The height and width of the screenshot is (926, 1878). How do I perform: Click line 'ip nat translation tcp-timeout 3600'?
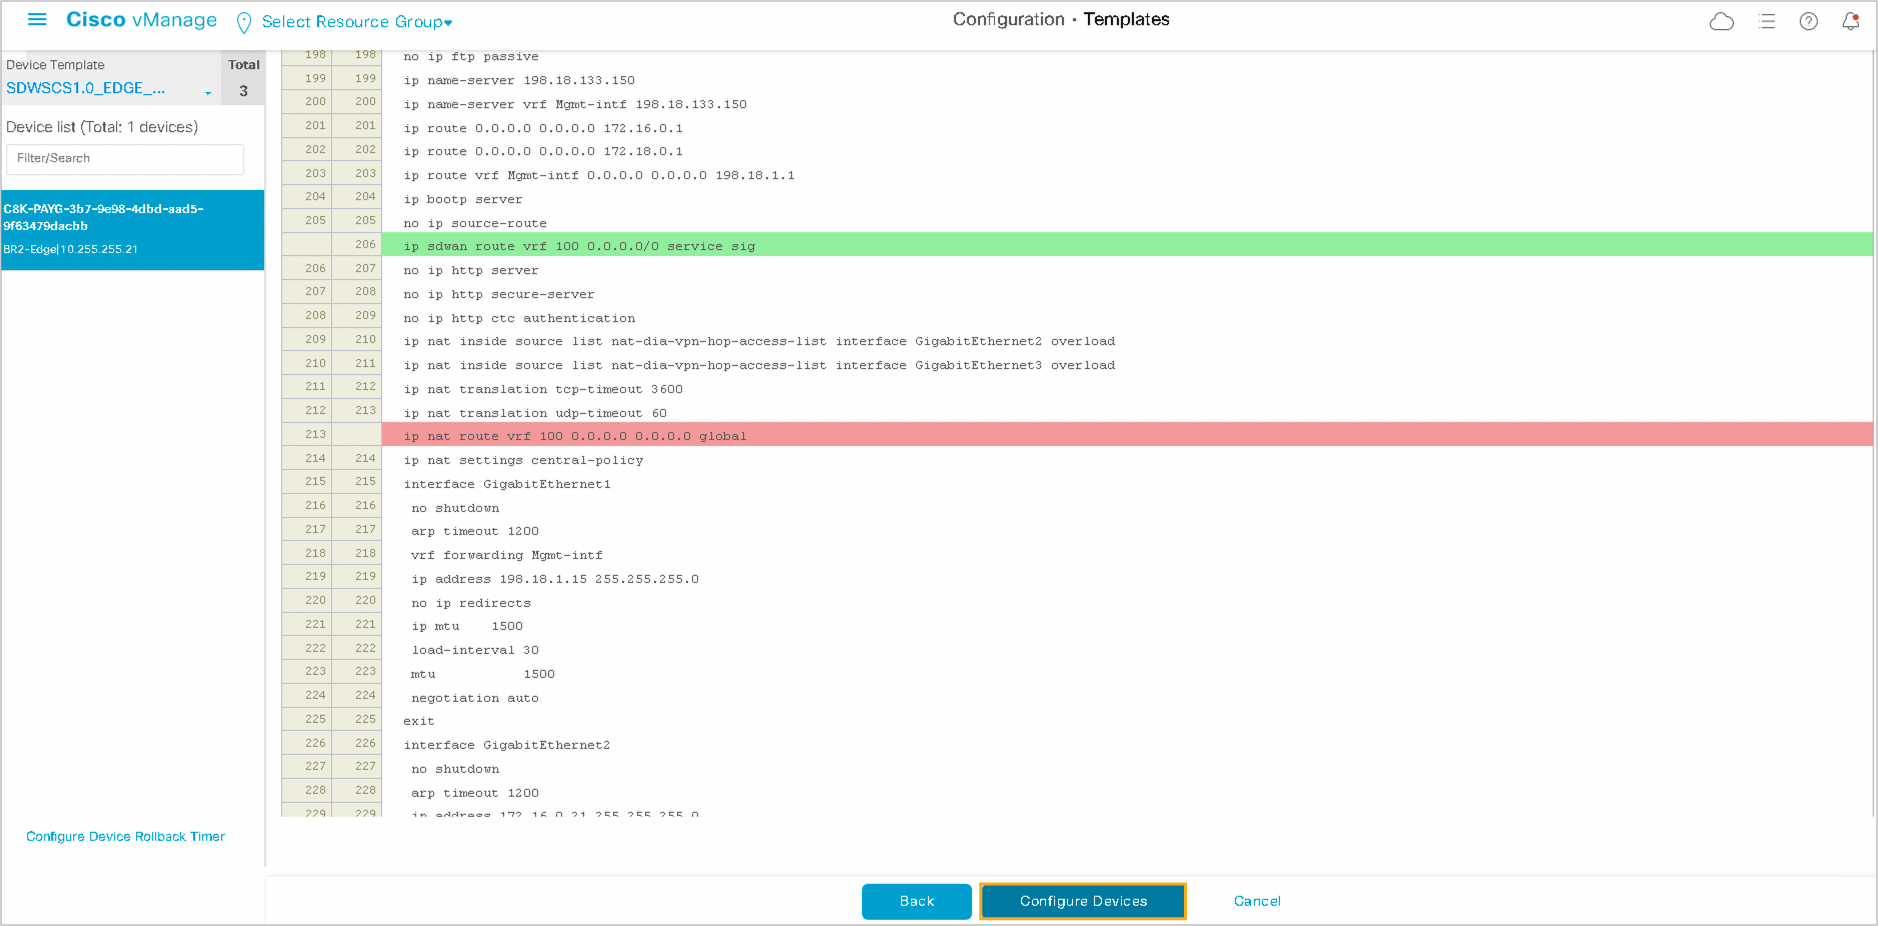click(x=543, y=389)
